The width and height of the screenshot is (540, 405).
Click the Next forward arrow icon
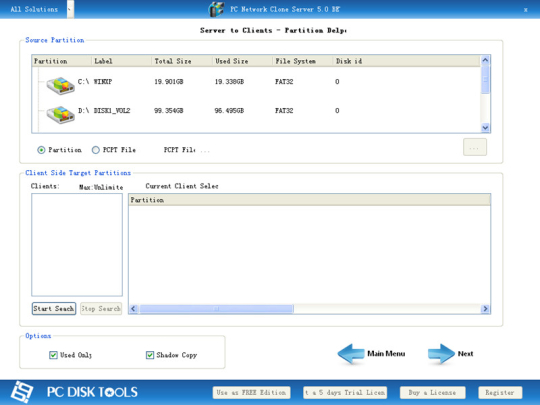click(x=441, y=354)
